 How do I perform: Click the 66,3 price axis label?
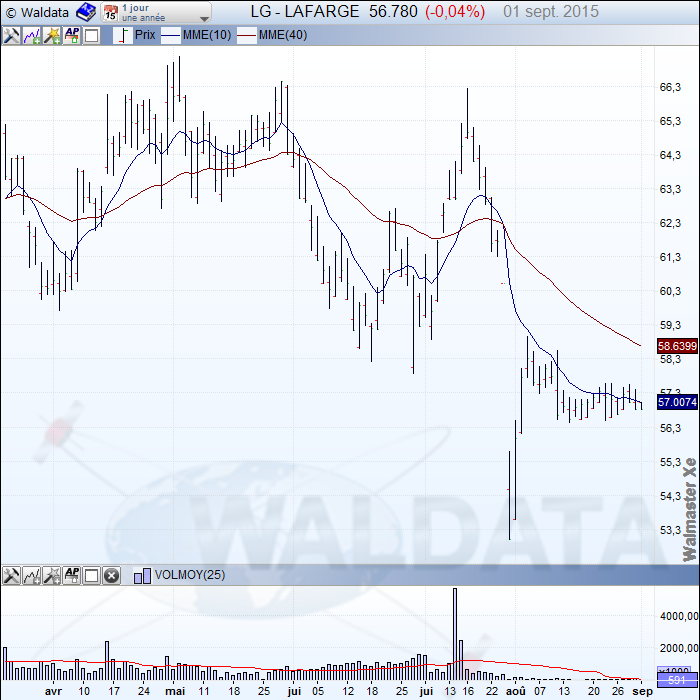click(x=670, y=87)
